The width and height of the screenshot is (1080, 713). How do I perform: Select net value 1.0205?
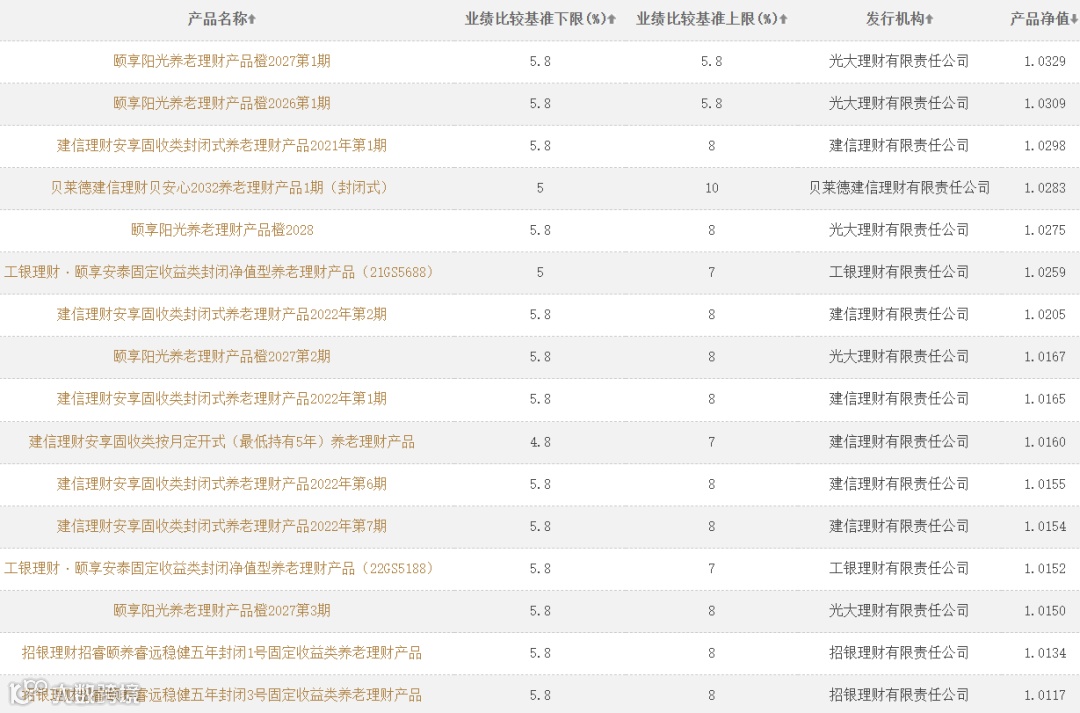pyautogui.click(x=1045, y=315)
